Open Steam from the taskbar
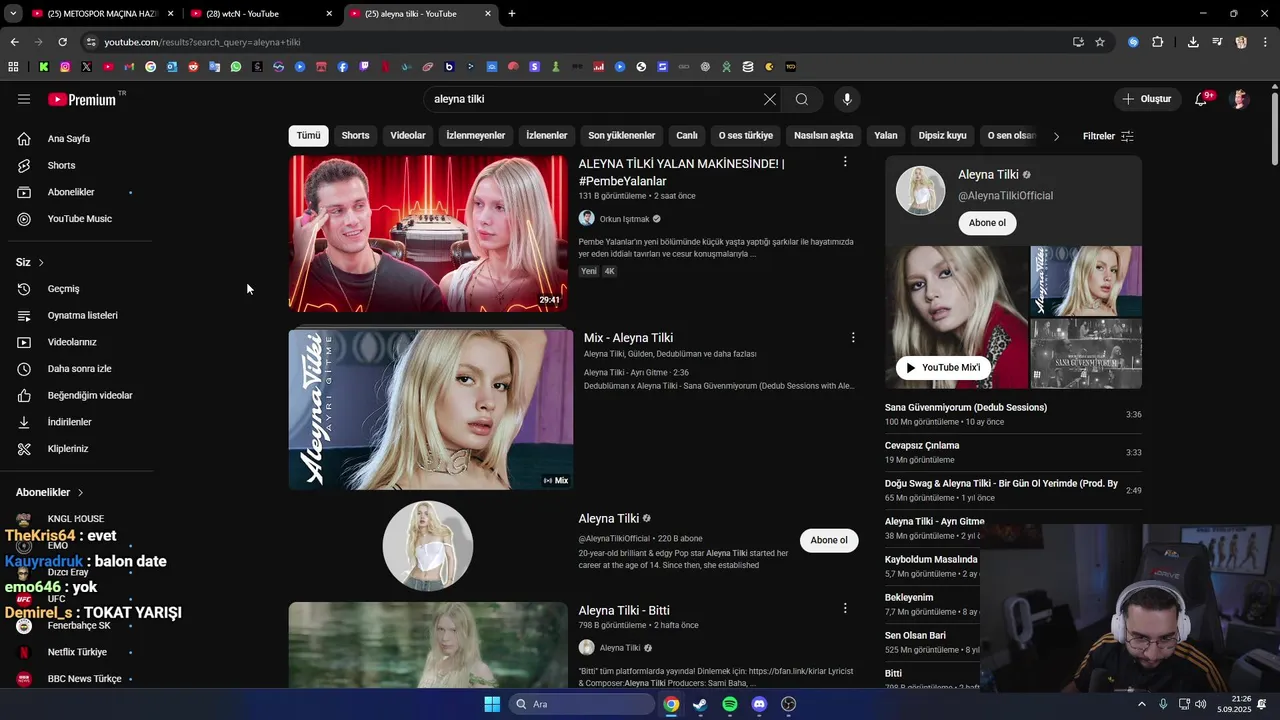 [x=700, y=704]
